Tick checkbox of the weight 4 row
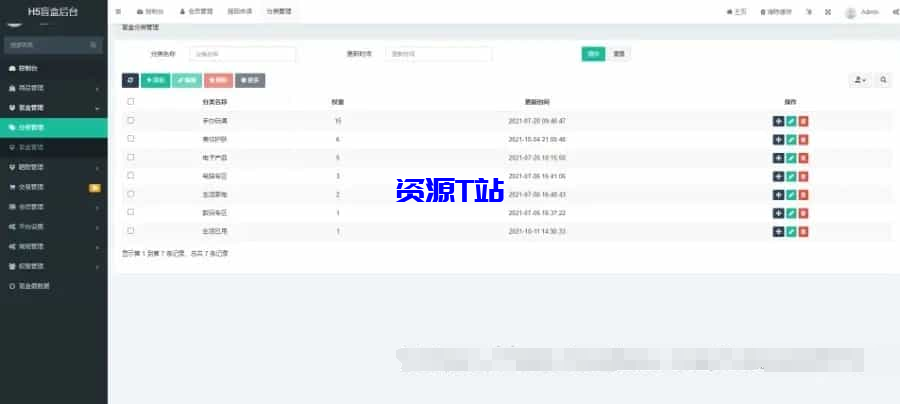Viewport: 900px width, 404px height. 131,138
